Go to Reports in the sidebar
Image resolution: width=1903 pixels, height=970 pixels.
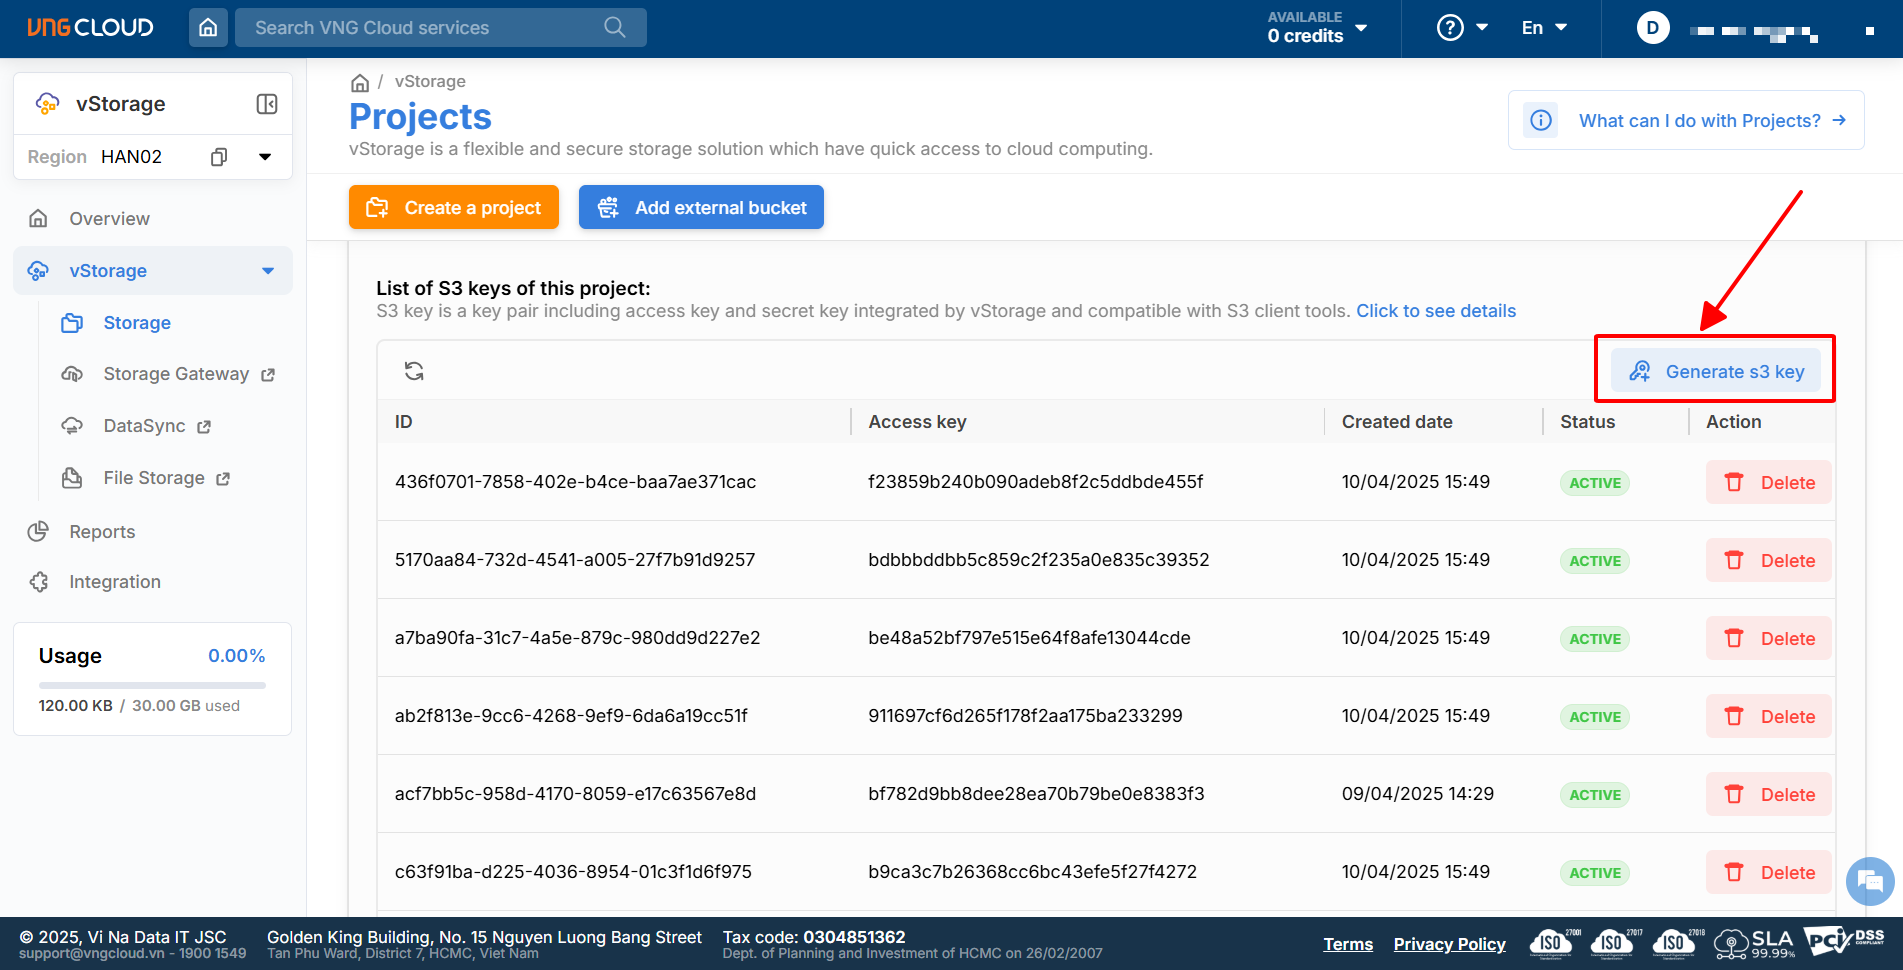click(x=102, y=532)
